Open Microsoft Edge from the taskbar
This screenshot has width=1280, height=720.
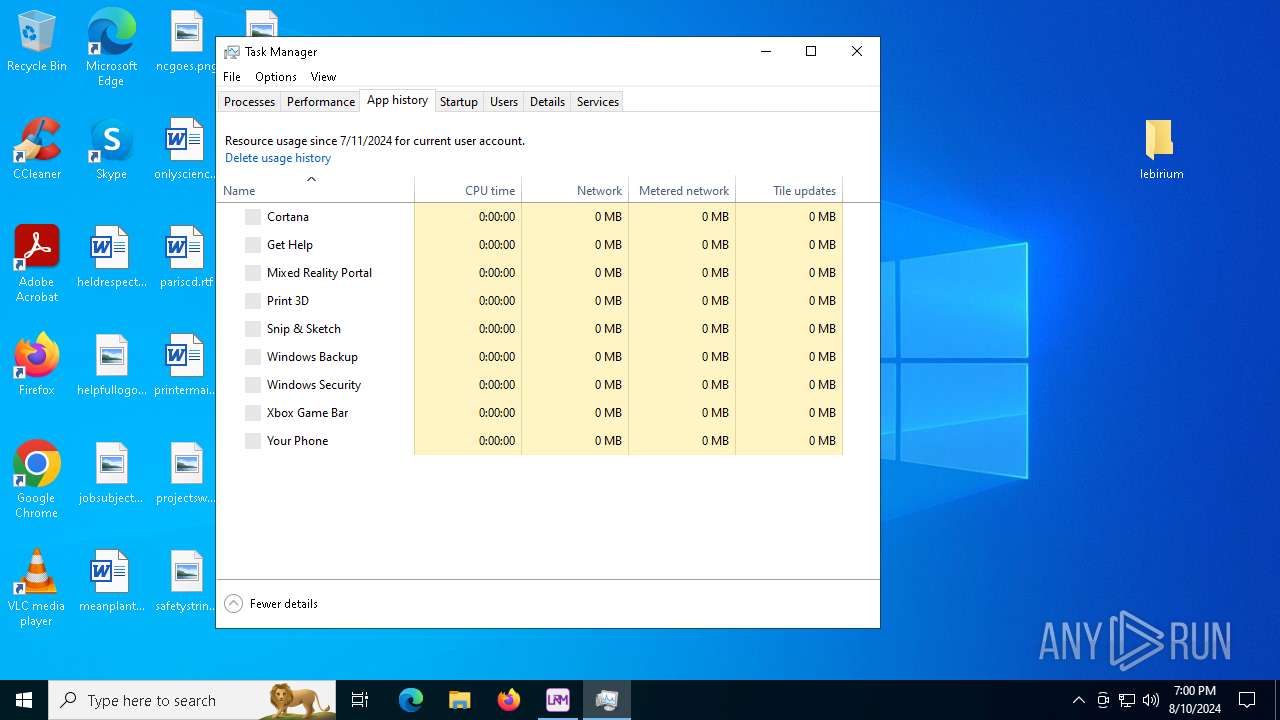411,700
